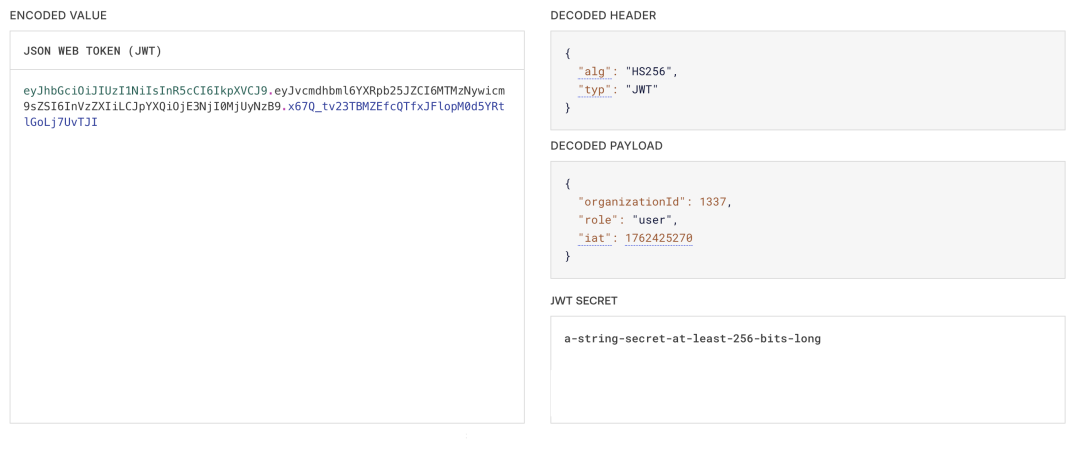The width and height of the screenshot is (1080, 461).
Task: Click the JWT SECRET label
Action: pyautogui.click(x=583, y=301)
